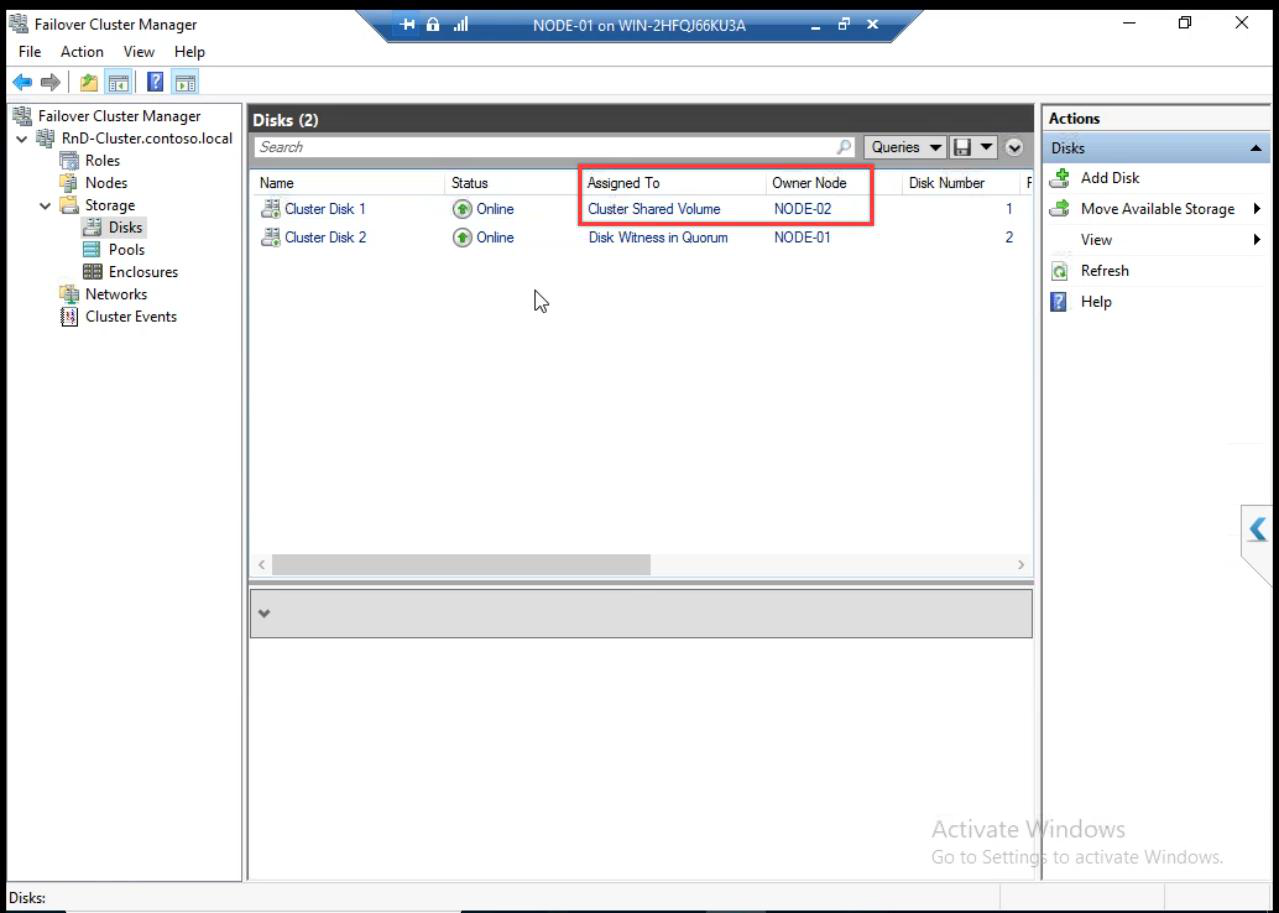Screen dimensions: 1279x913
Task: Click the Networks icon in the tree
Action: click(x=69, y=294)
